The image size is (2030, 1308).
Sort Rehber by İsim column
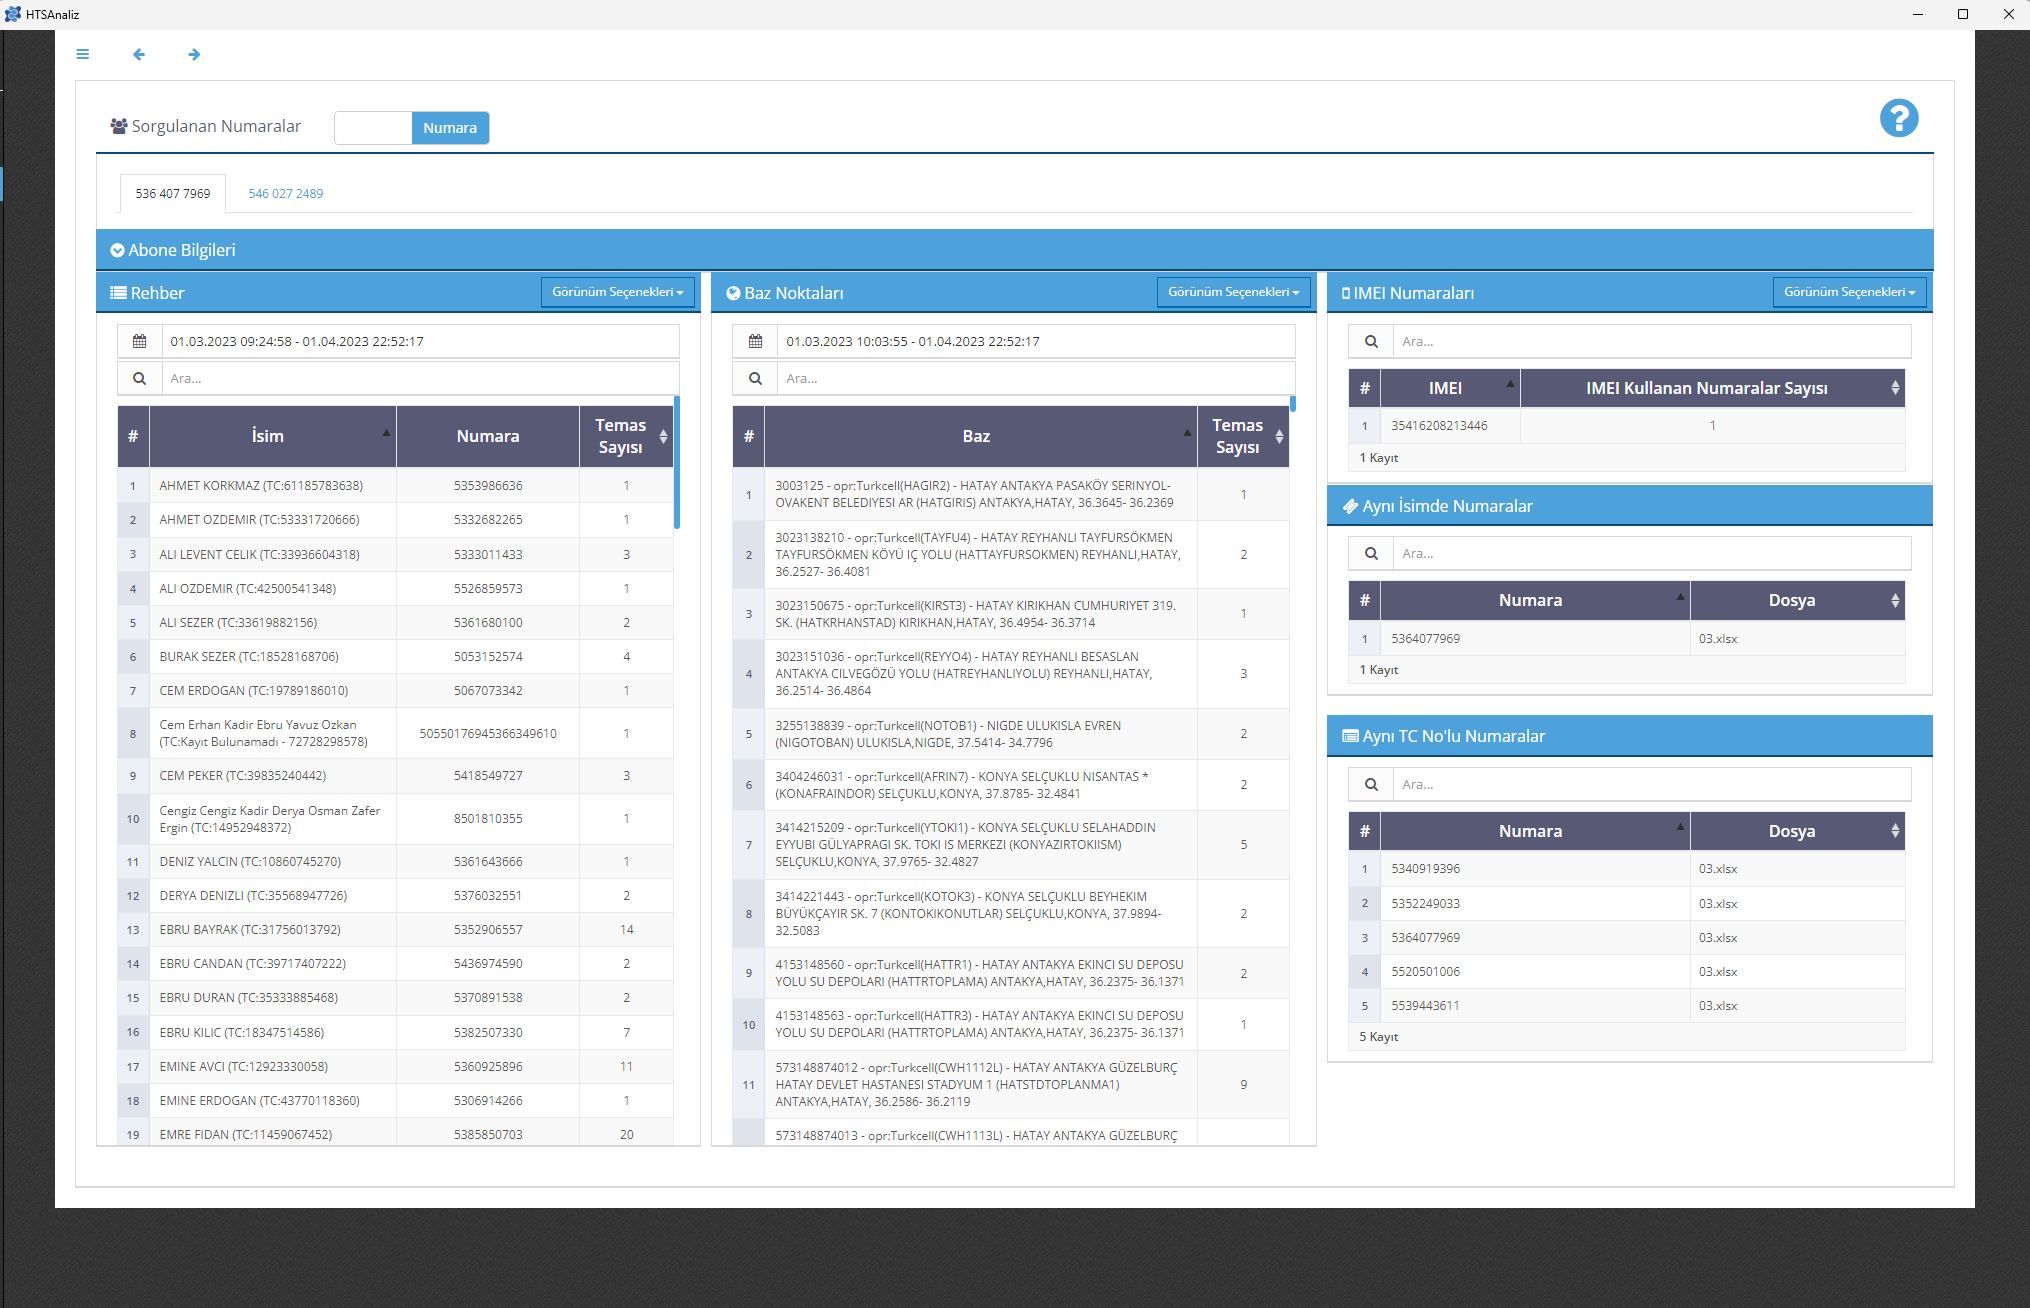coord(273,436)
